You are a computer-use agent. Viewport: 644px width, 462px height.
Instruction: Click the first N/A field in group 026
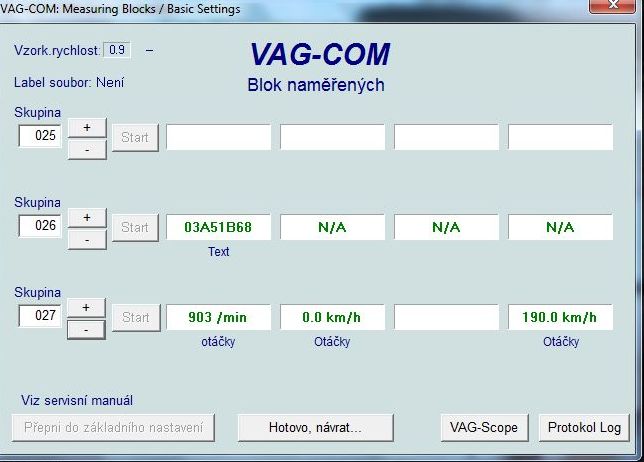[x=332, y=227]
